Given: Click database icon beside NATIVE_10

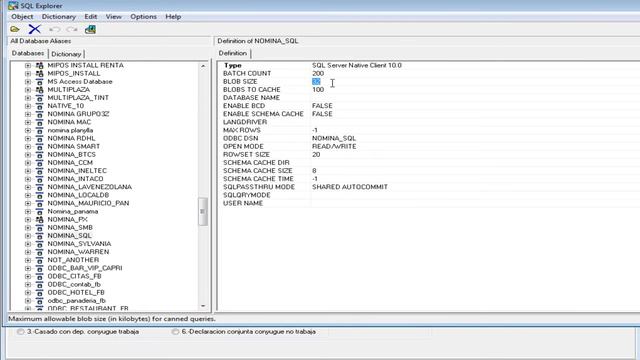Looking at the screenshot, I should (x=39, y=106).
